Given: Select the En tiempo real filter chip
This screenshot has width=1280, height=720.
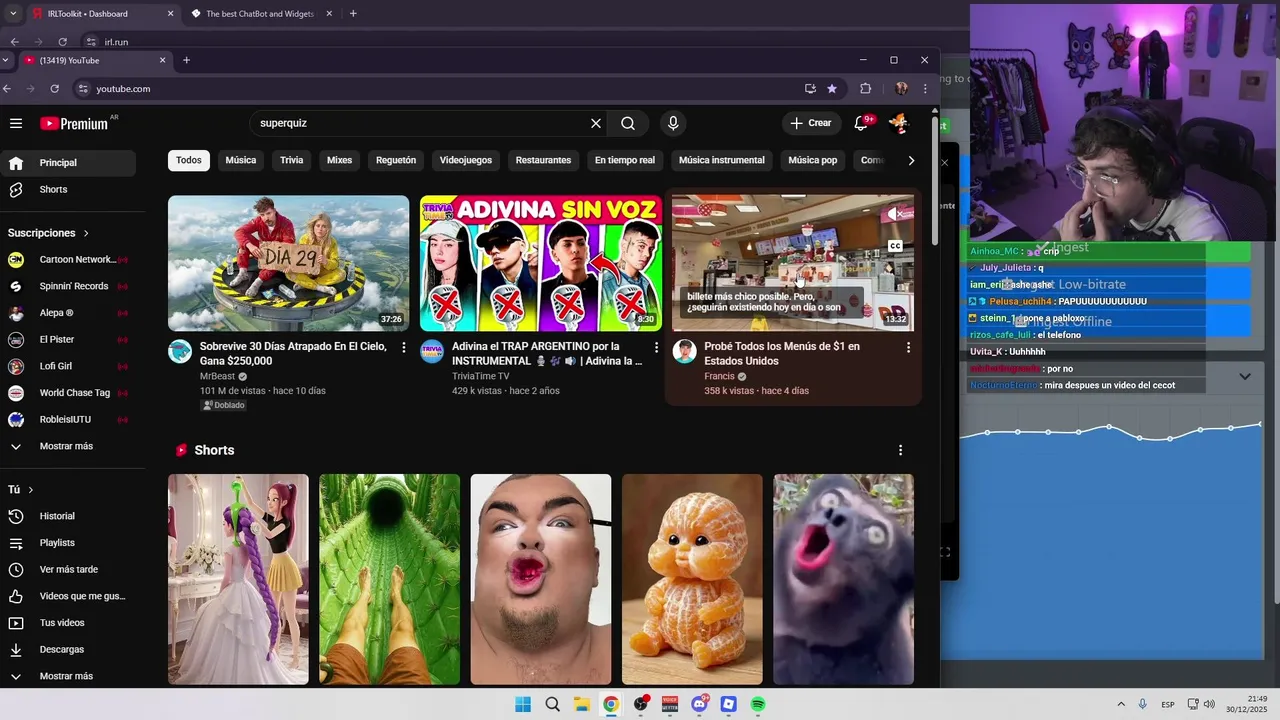Looking at the screenshot, I should coord(625,160).
